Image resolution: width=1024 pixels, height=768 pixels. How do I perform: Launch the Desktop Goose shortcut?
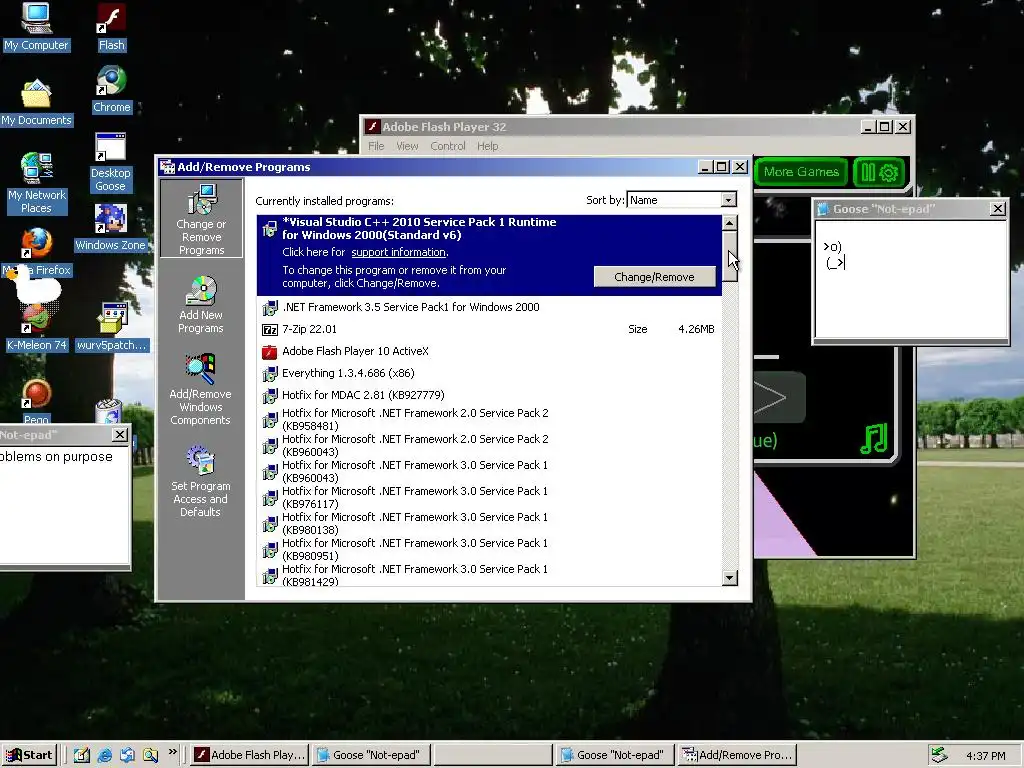(x=110, y=162)
